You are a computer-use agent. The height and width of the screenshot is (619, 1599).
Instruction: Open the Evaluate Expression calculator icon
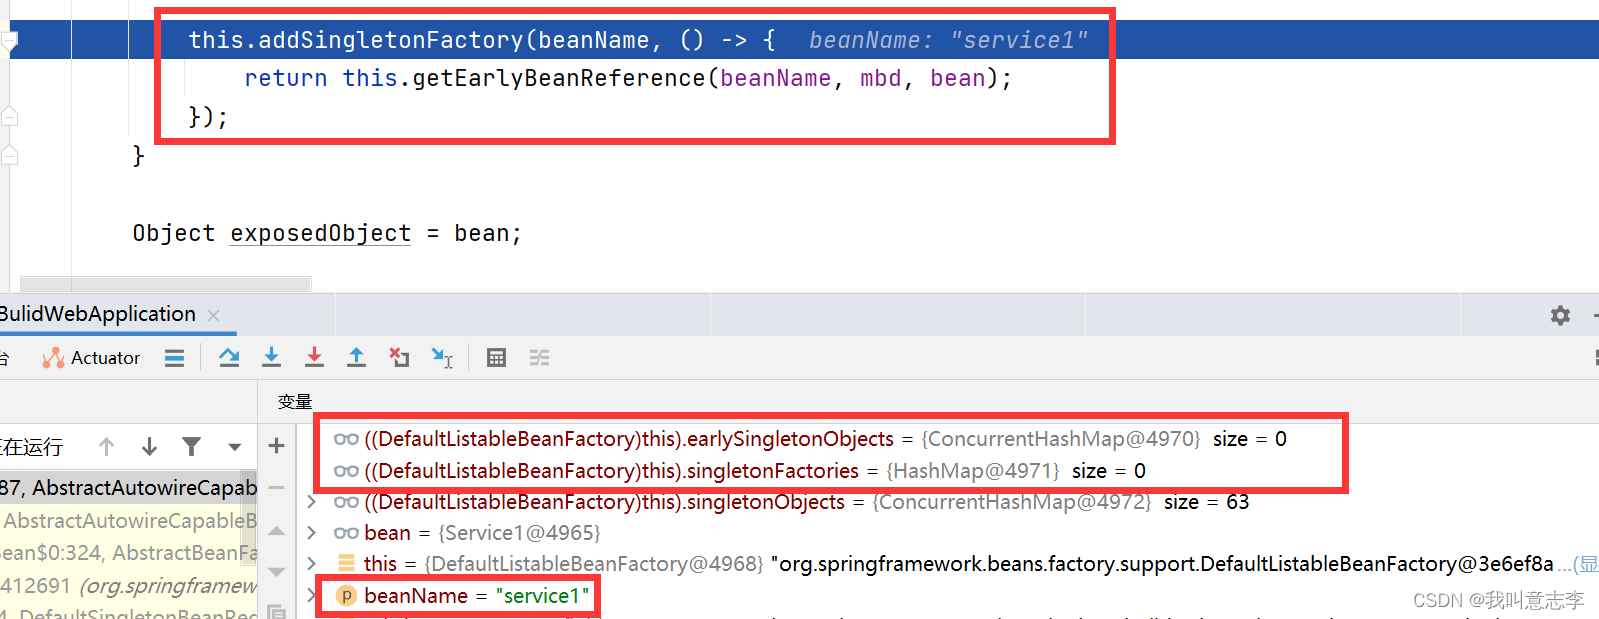[x=496, y=357]
